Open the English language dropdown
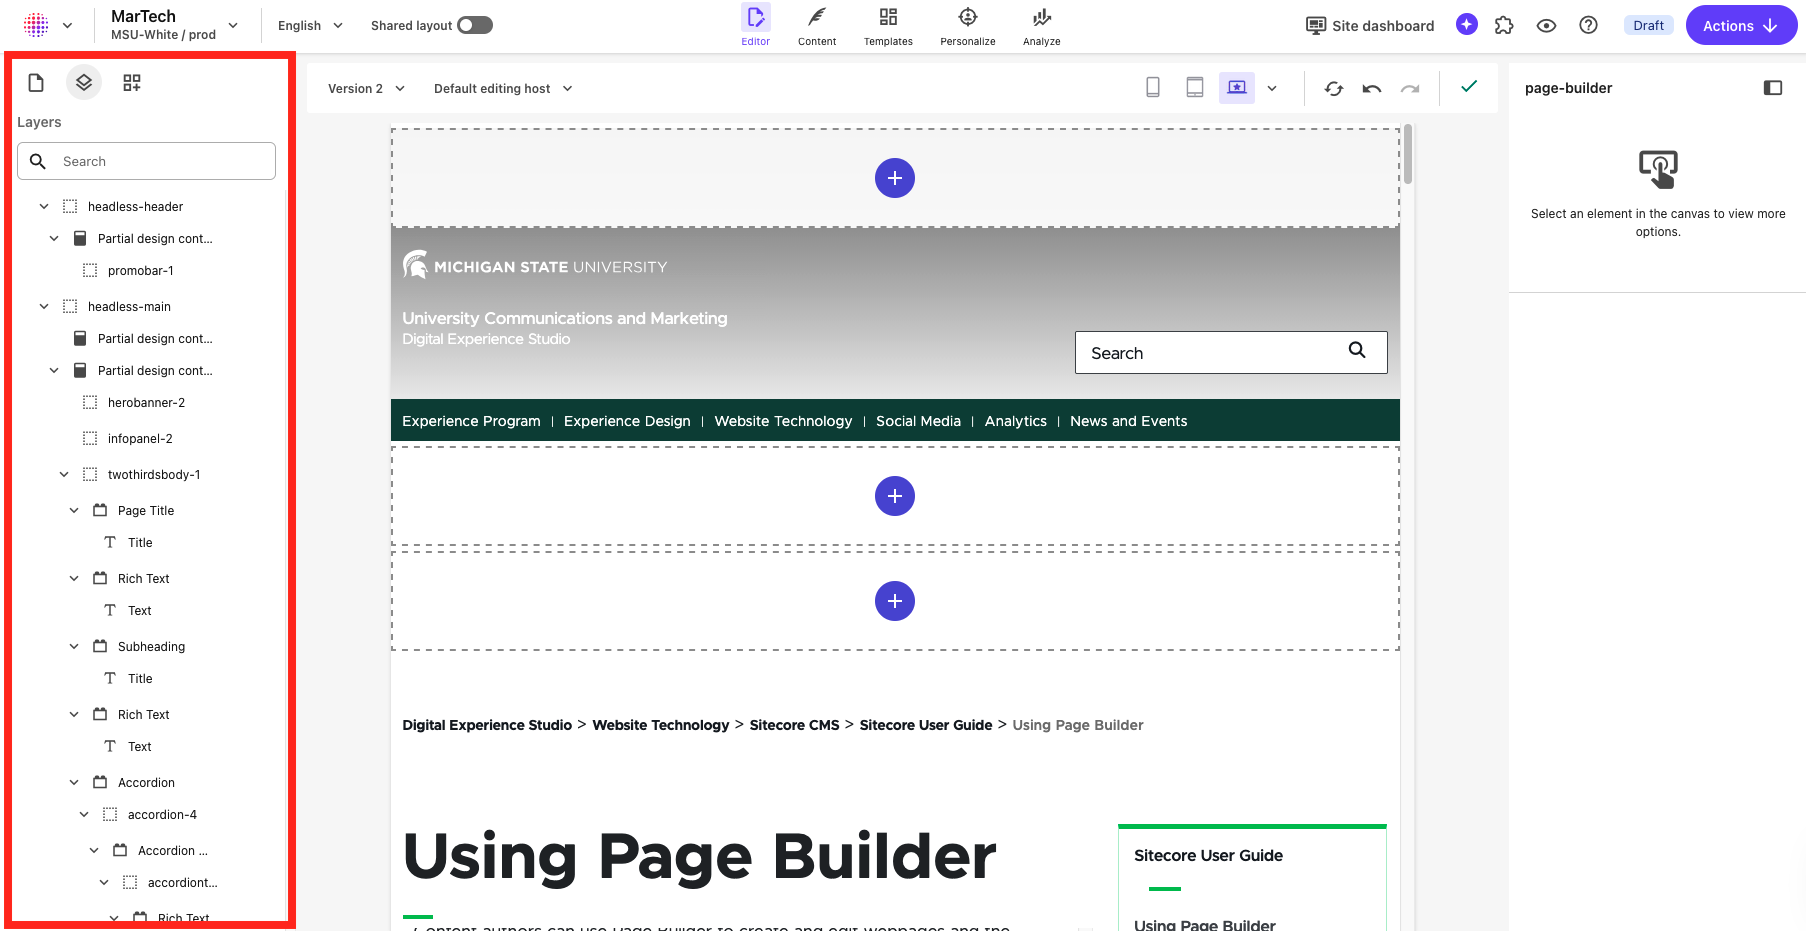The image size is (1806, 931). click(310, 25)
